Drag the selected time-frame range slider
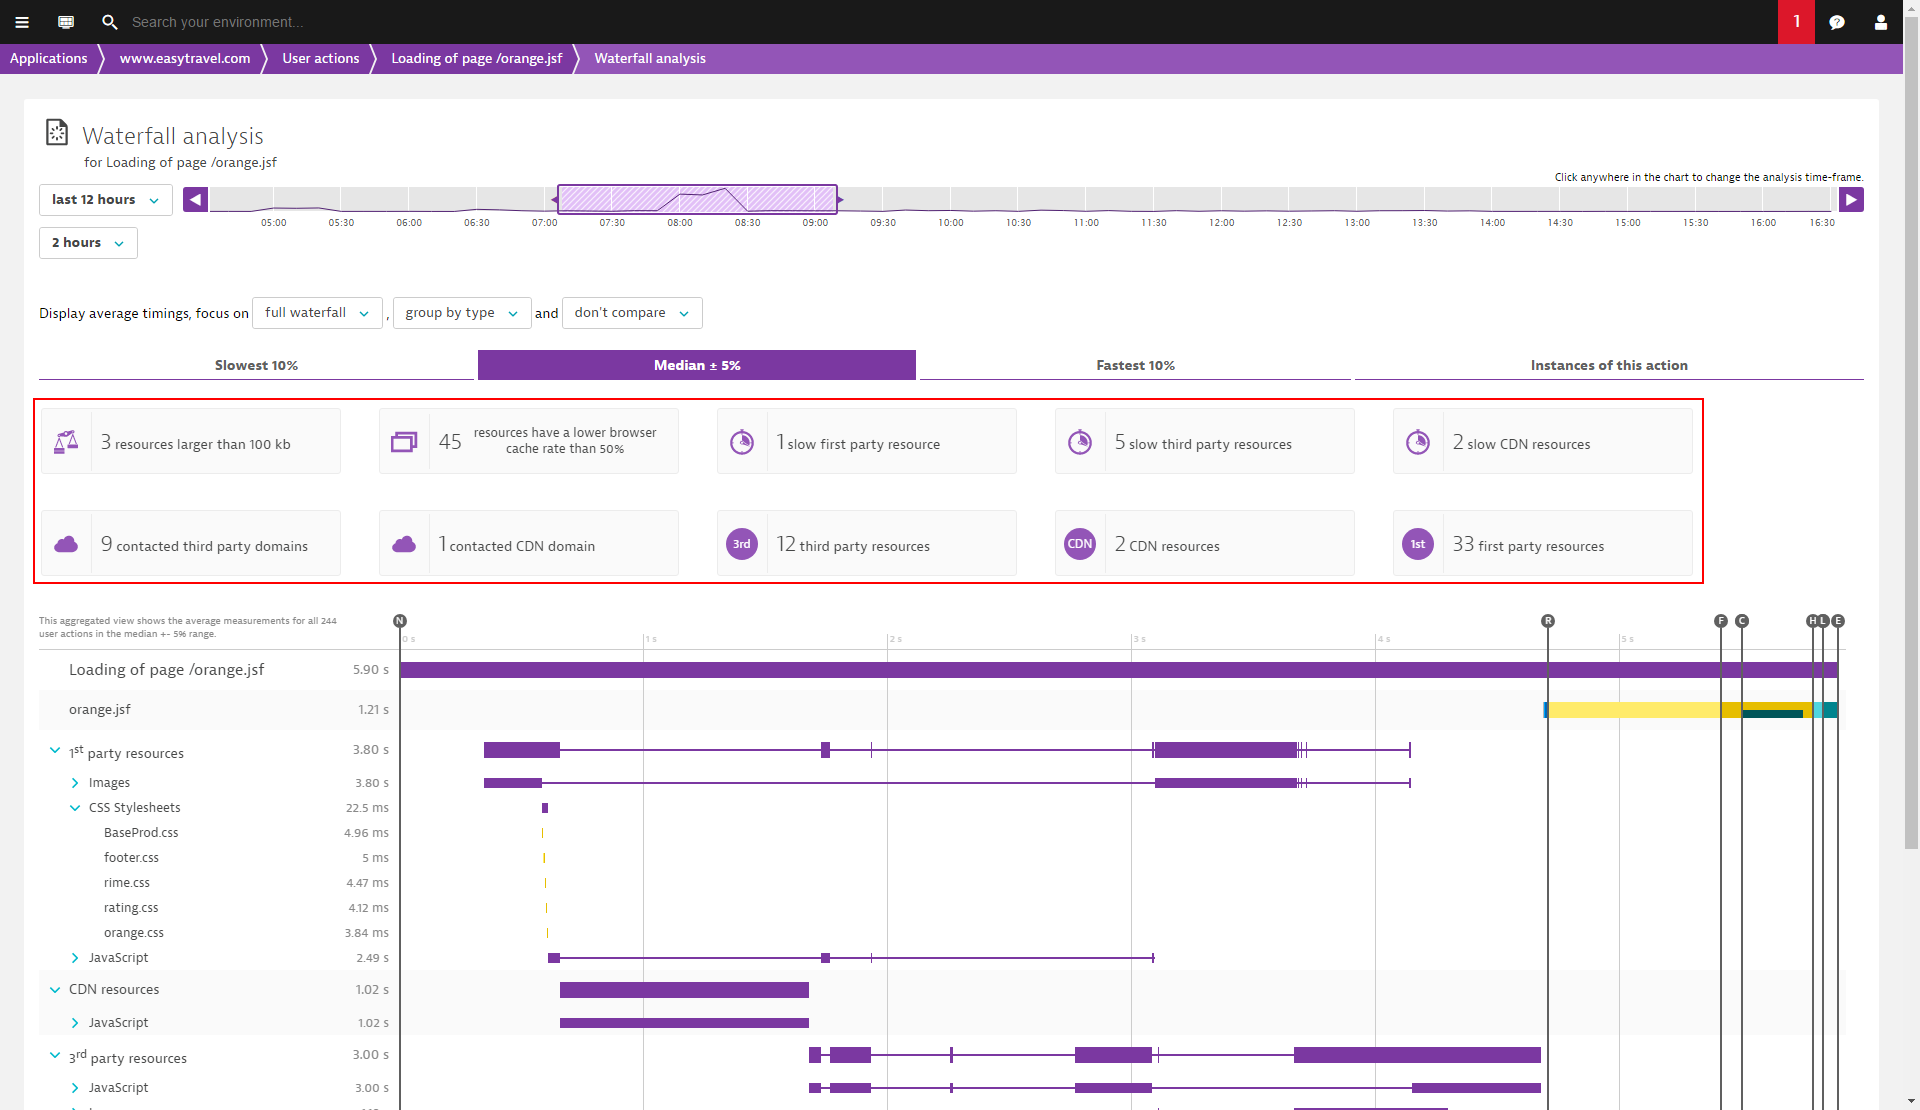Screen dimensions: 1920x1110 click(695, 198)
